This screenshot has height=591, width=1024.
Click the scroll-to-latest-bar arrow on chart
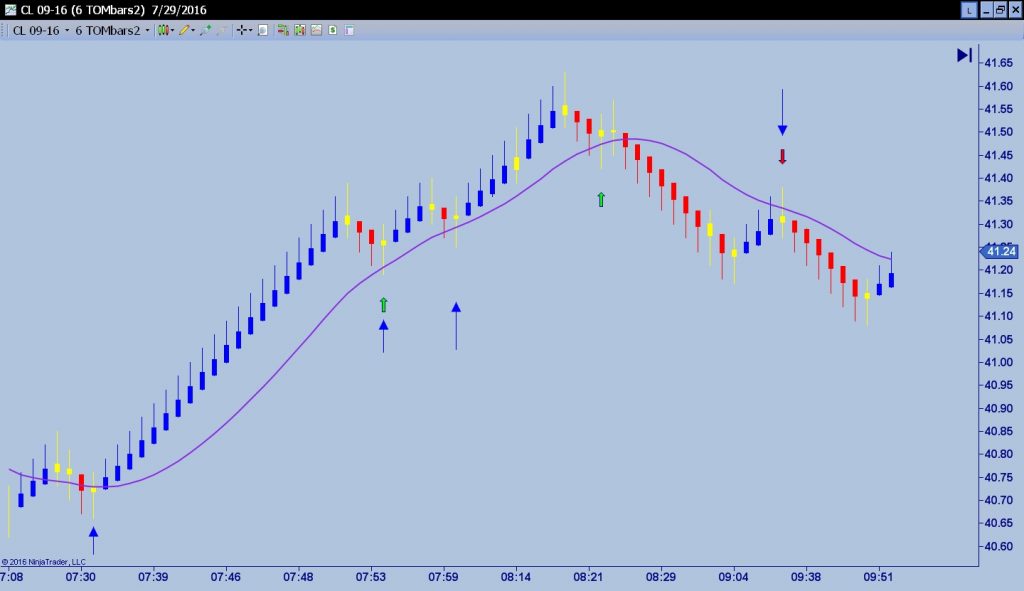pyautogui.click(x=965, y=55)
